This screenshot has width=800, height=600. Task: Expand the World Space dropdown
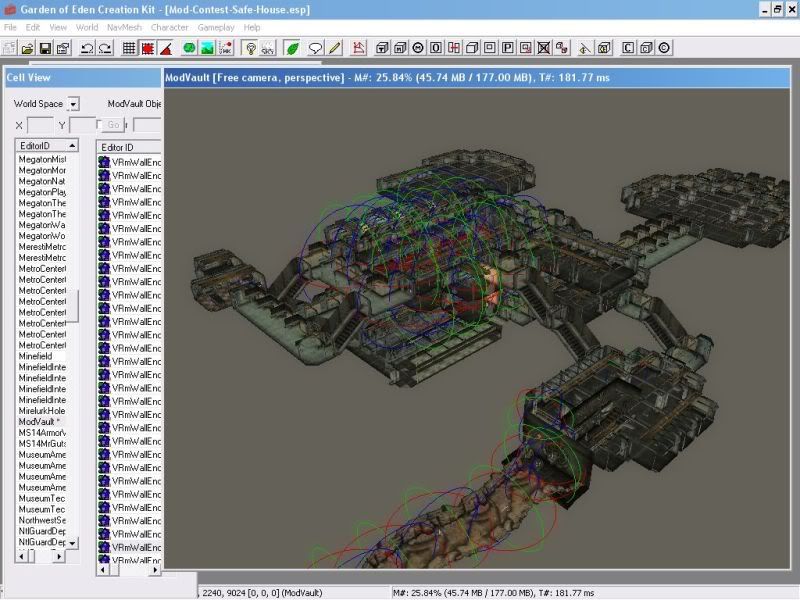[x=73, y=104]
